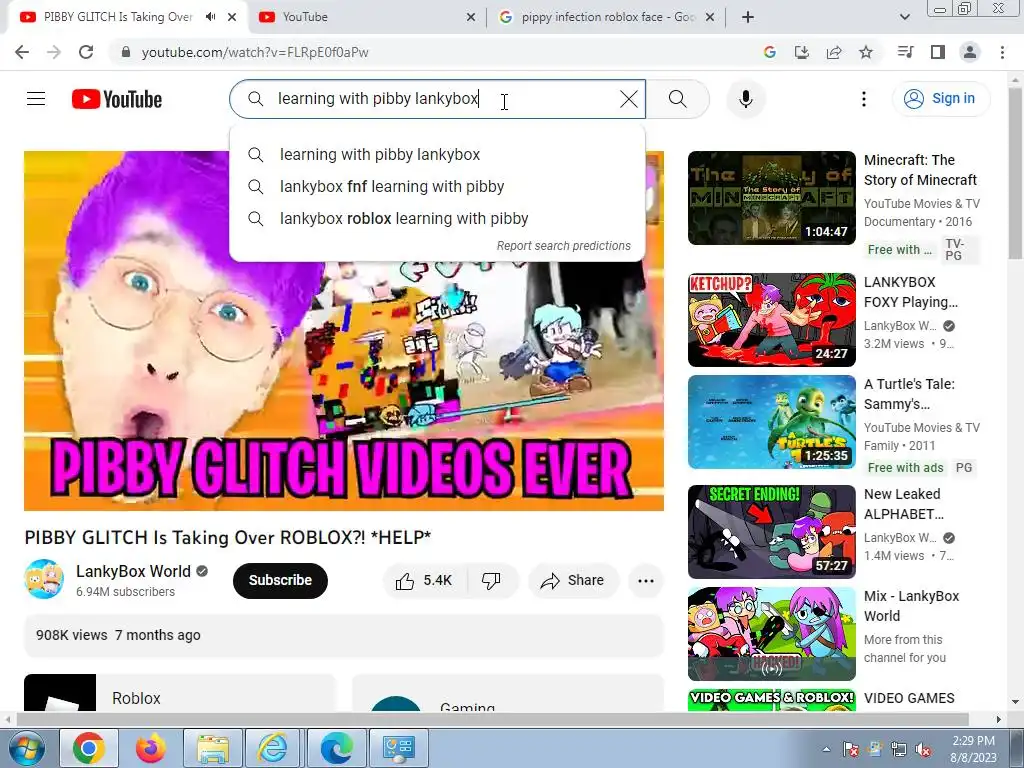Bookmark this page with the star icon

[866, 52]
